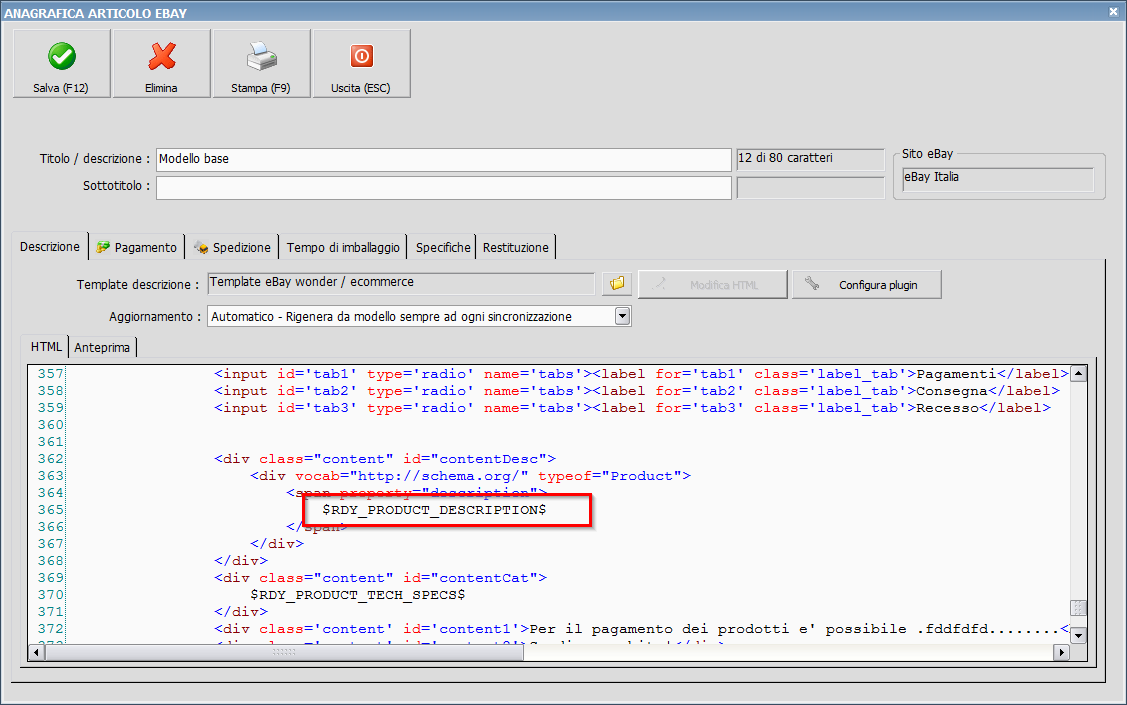This screenshot has width=1127, height=705.
Task: Select the Specifiche tab
Action: (443, 247)
